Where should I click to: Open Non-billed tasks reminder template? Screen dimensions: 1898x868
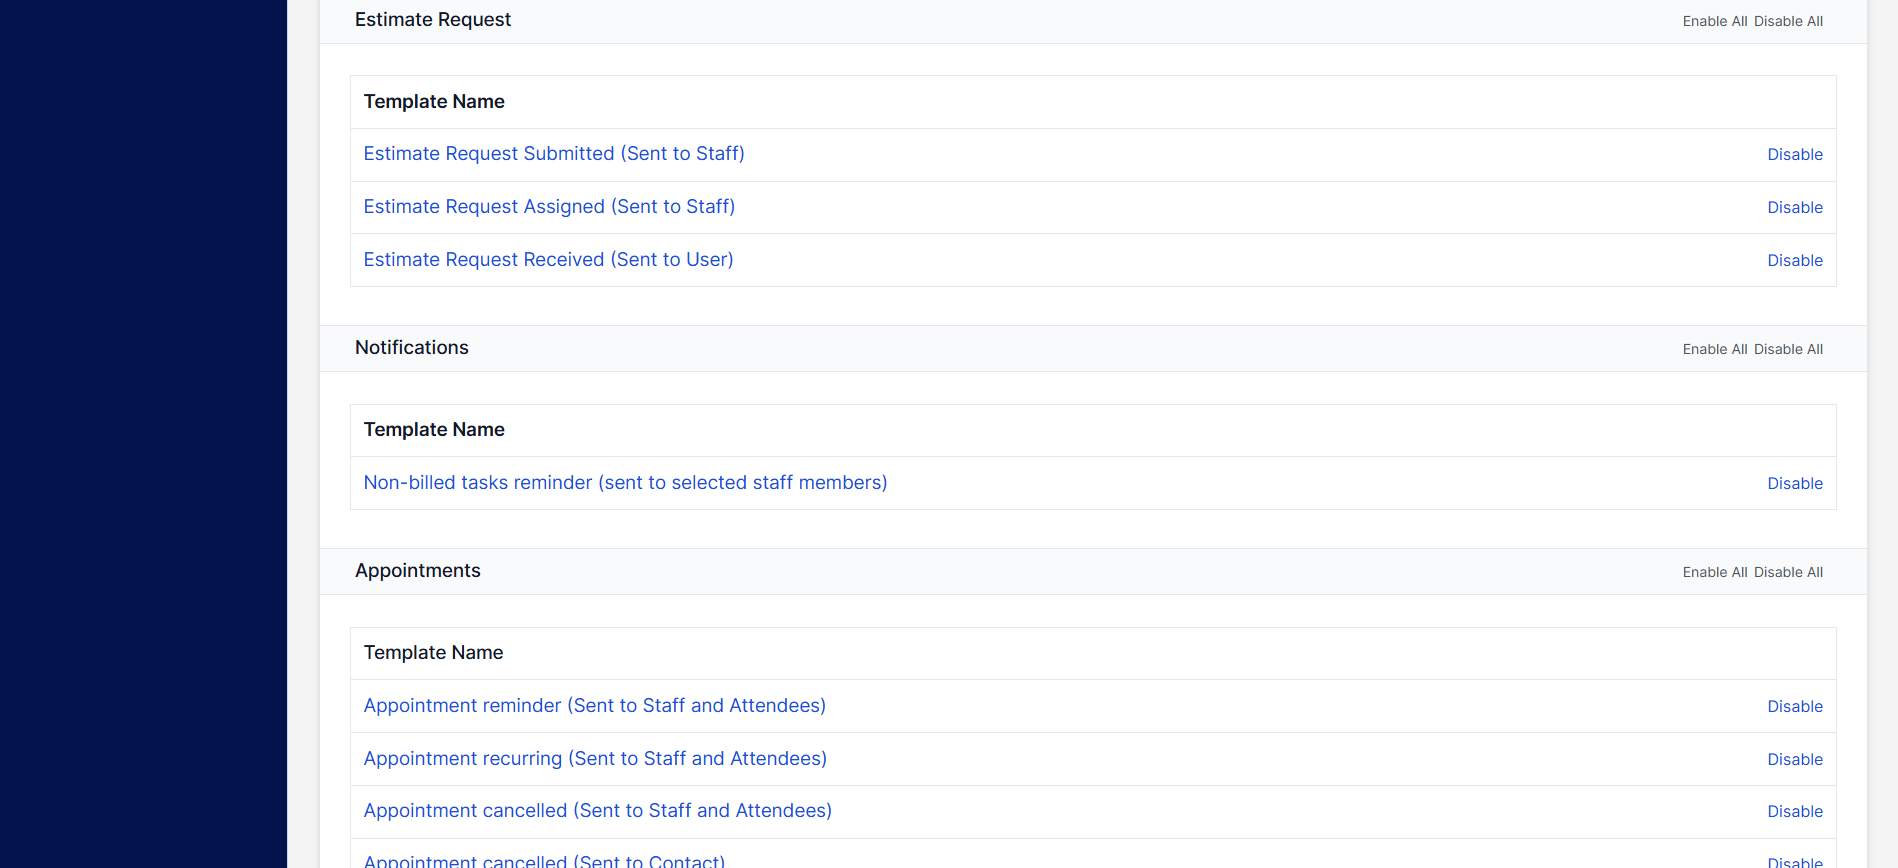(x=625, y=483)
